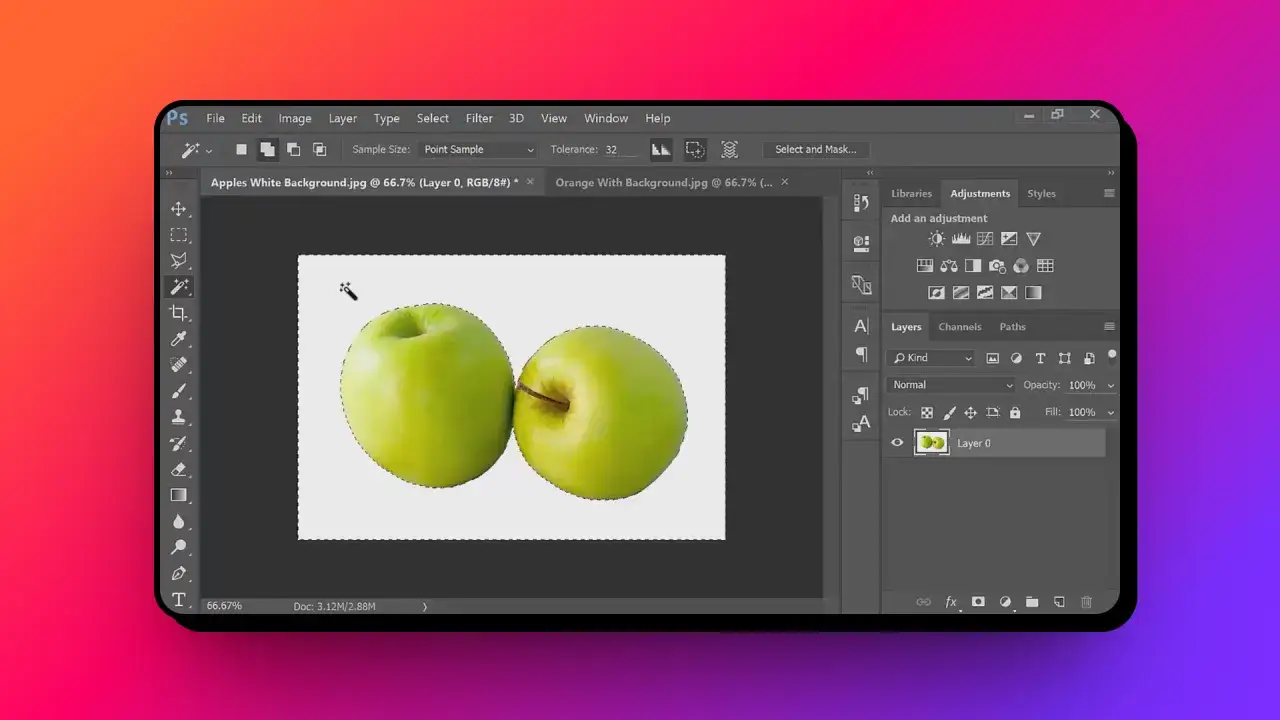Viewport: 1280px width, 720px height.
Task: Add a Curves adjustment
Action: pyautogui.click(x=985, y=238)
